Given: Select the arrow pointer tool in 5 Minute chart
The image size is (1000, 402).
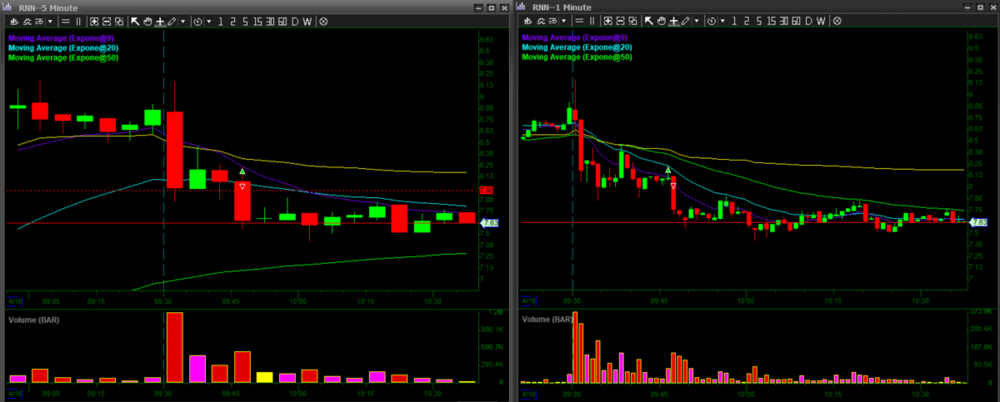Looking at the screenshot, I should [135, 21].
